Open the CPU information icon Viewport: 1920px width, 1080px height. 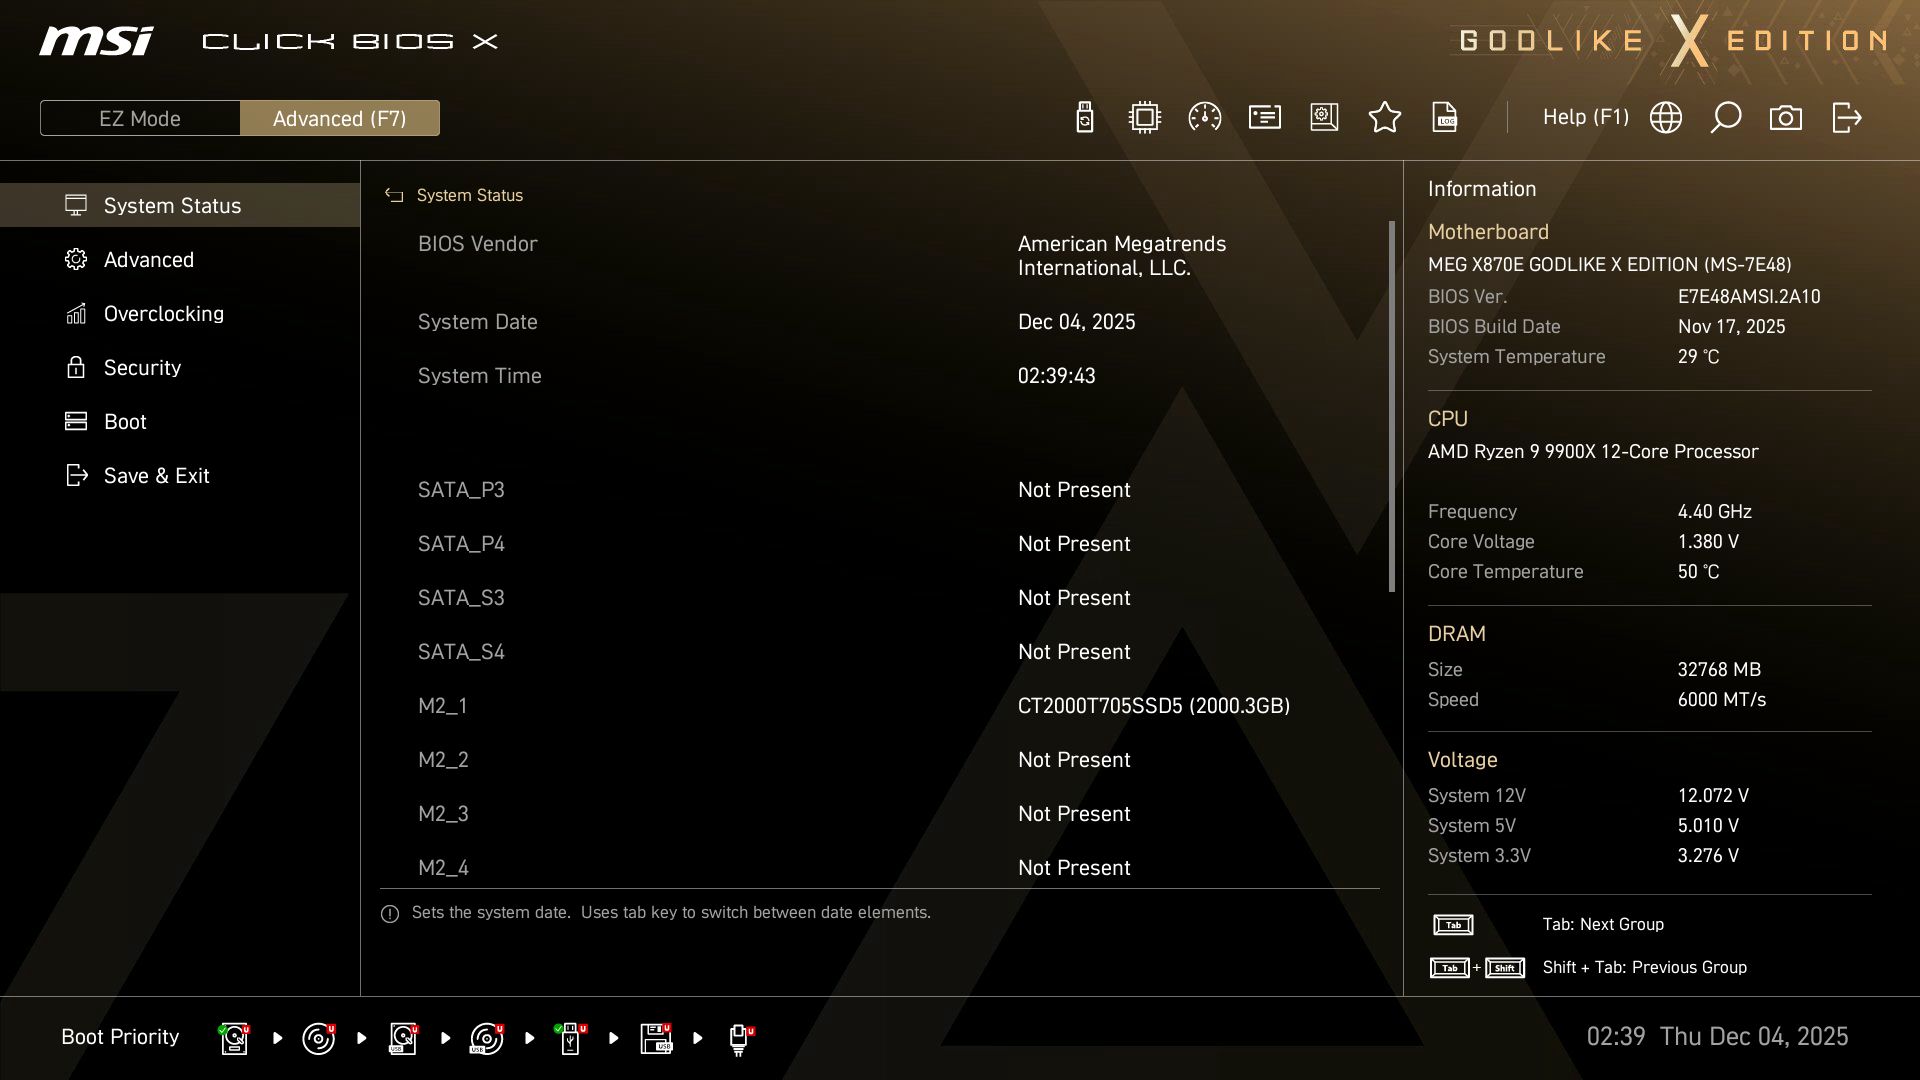pyautogui.click(x=1144, y=117)
